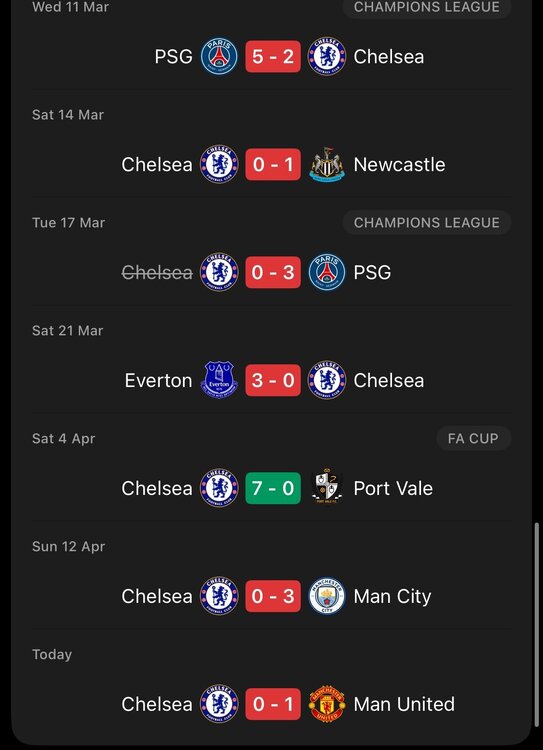Click the Everton club crest
Viewport: 543px width, 750px height.
[x=219, y=380]
